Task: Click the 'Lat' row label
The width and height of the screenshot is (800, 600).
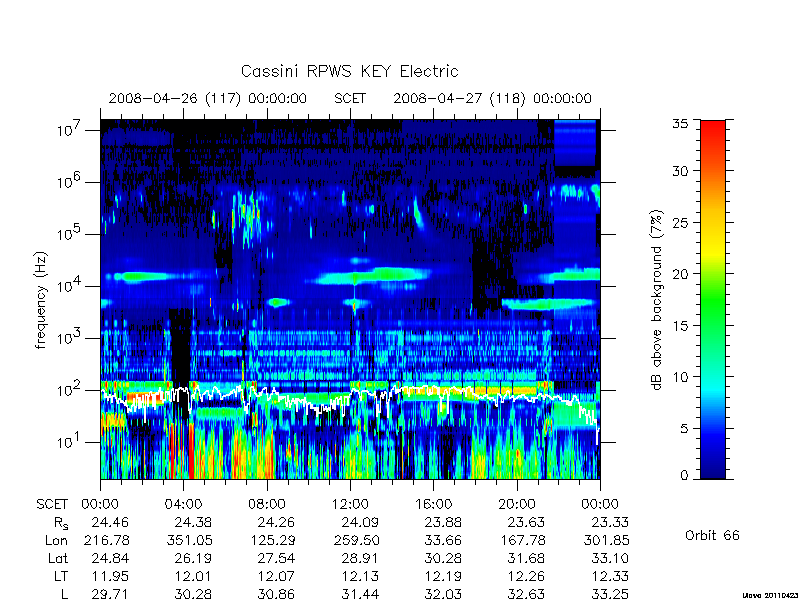Action: (x=58, y=559)
